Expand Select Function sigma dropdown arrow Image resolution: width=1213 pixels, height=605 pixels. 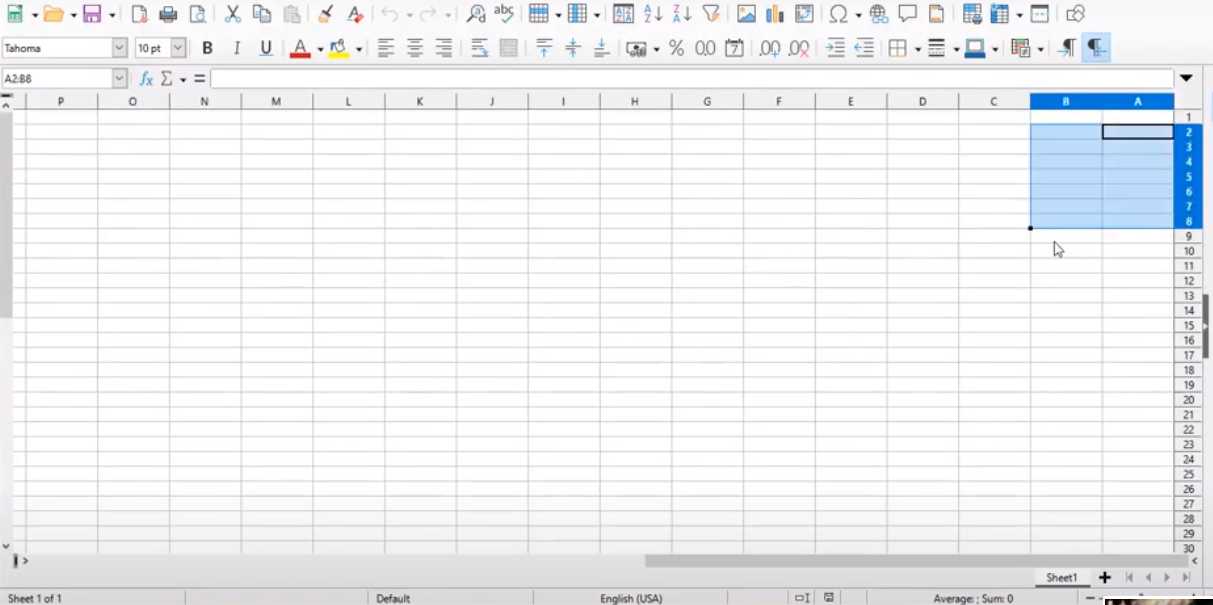183,78
